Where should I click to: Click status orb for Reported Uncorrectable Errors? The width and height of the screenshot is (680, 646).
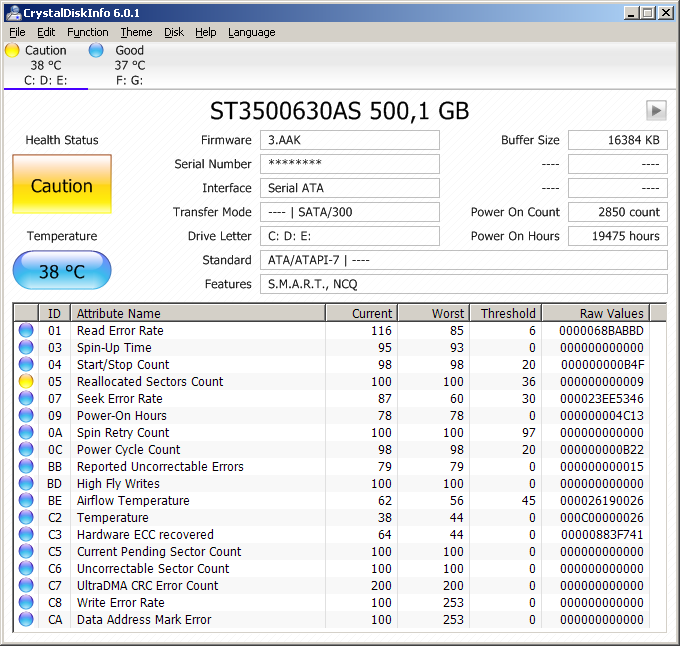[26, 467]
